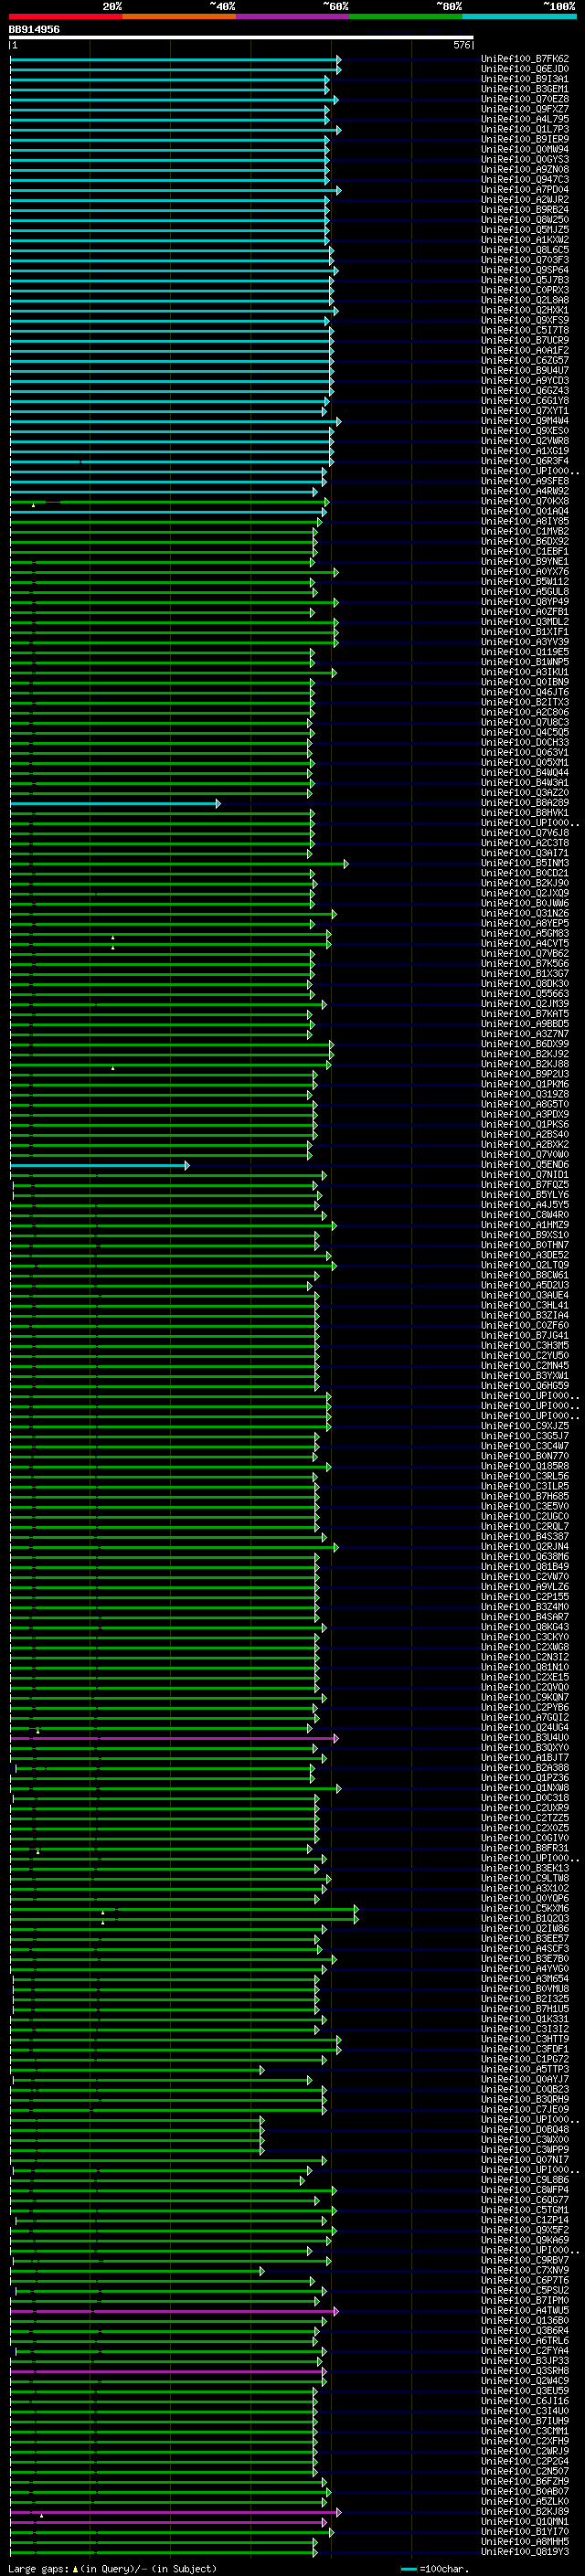Open hit UniRef100_Q3SRH8
Image resolution: width=585 pixels, height=2576 pixels.
click(x=525, y=2371)
